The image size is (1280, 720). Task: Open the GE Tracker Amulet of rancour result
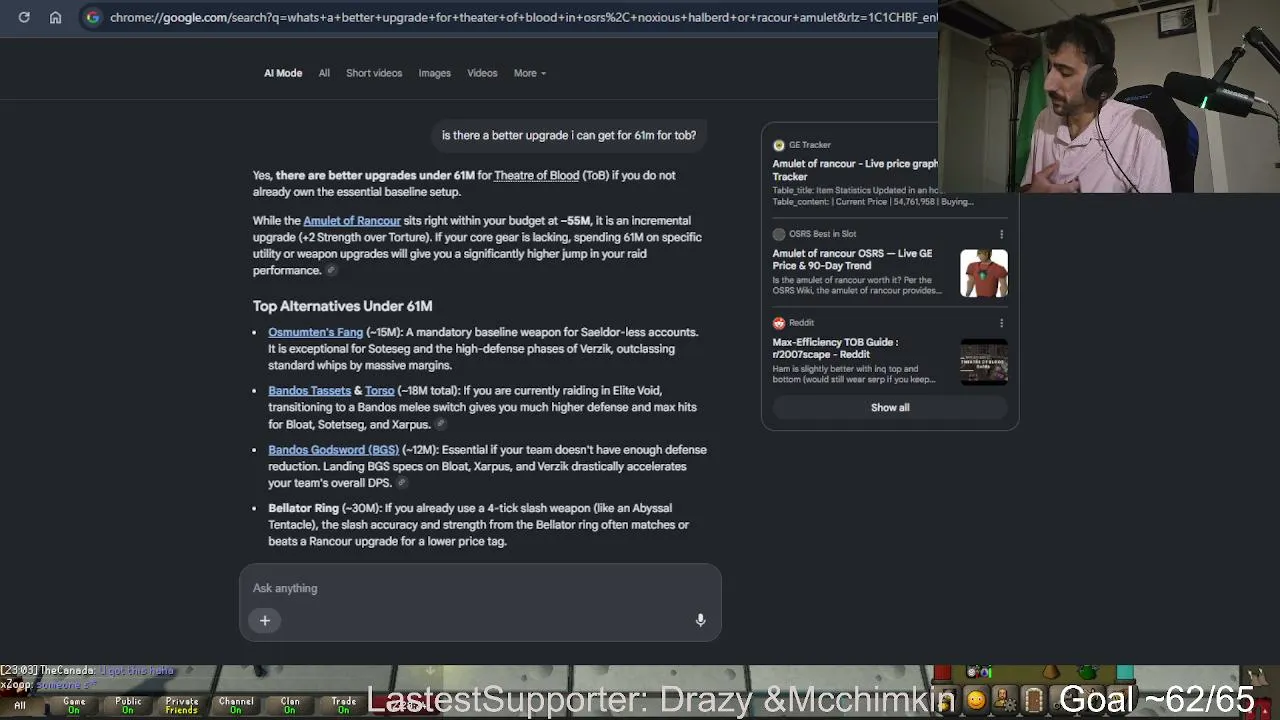click(x=855, y=170)
